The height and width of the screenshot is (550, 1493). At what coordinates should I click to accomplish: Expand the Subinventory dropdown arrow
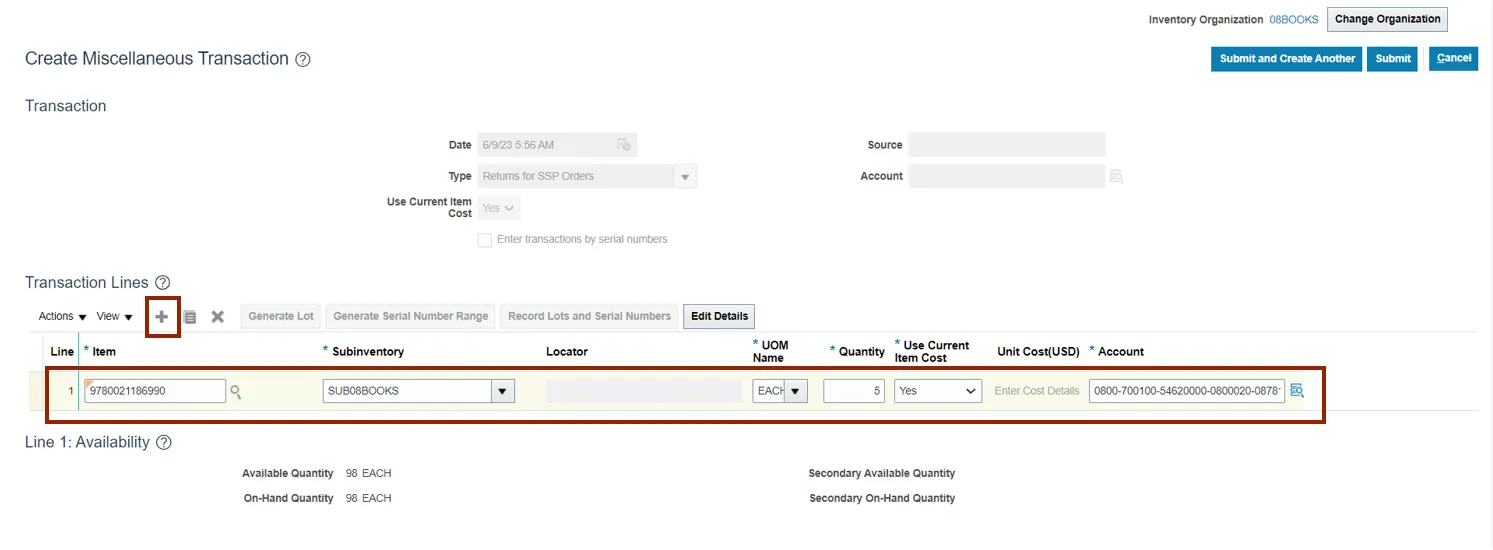coord(502,391)
